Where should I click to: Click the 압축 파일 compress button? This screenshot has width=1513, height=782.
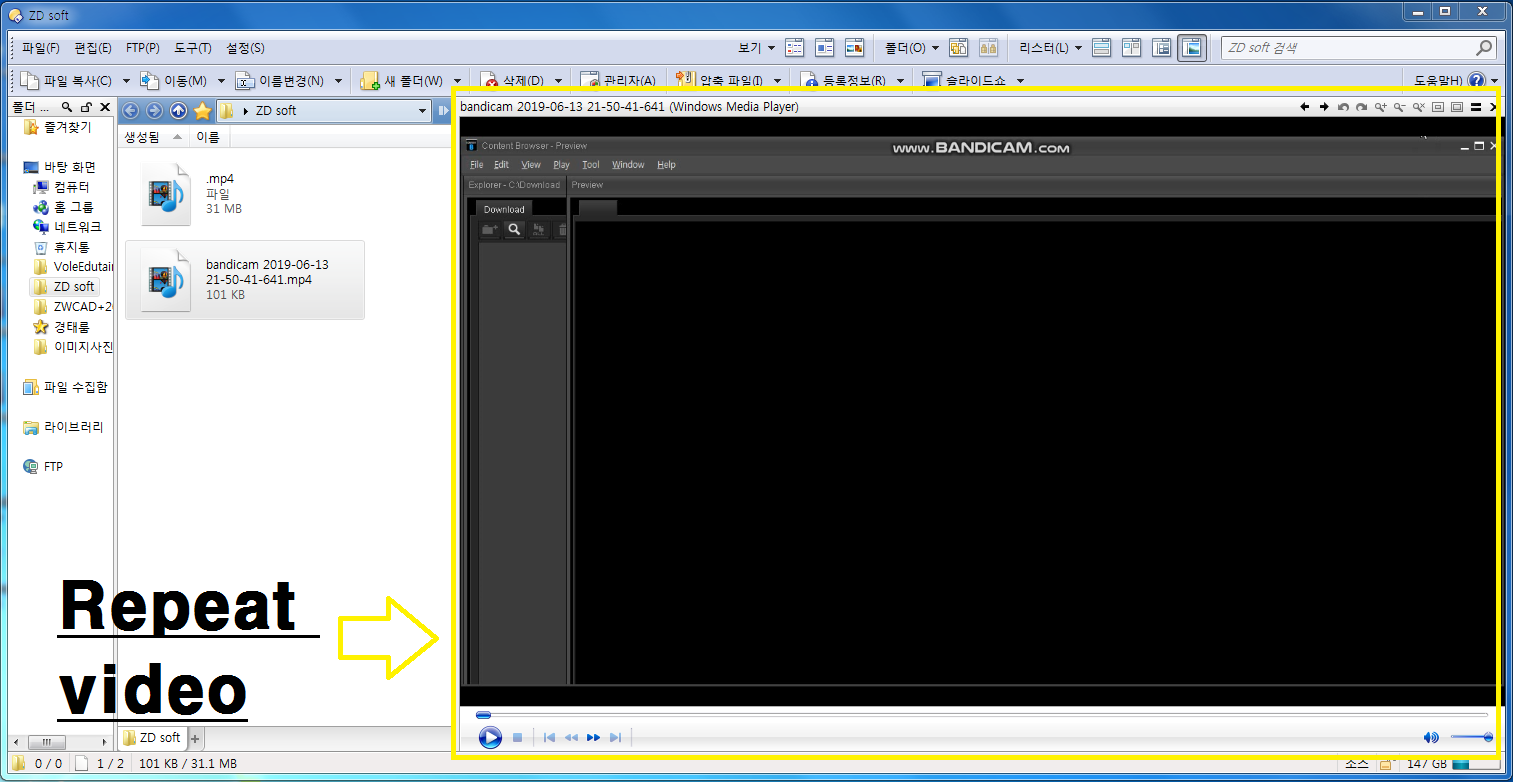coord(719,81)
